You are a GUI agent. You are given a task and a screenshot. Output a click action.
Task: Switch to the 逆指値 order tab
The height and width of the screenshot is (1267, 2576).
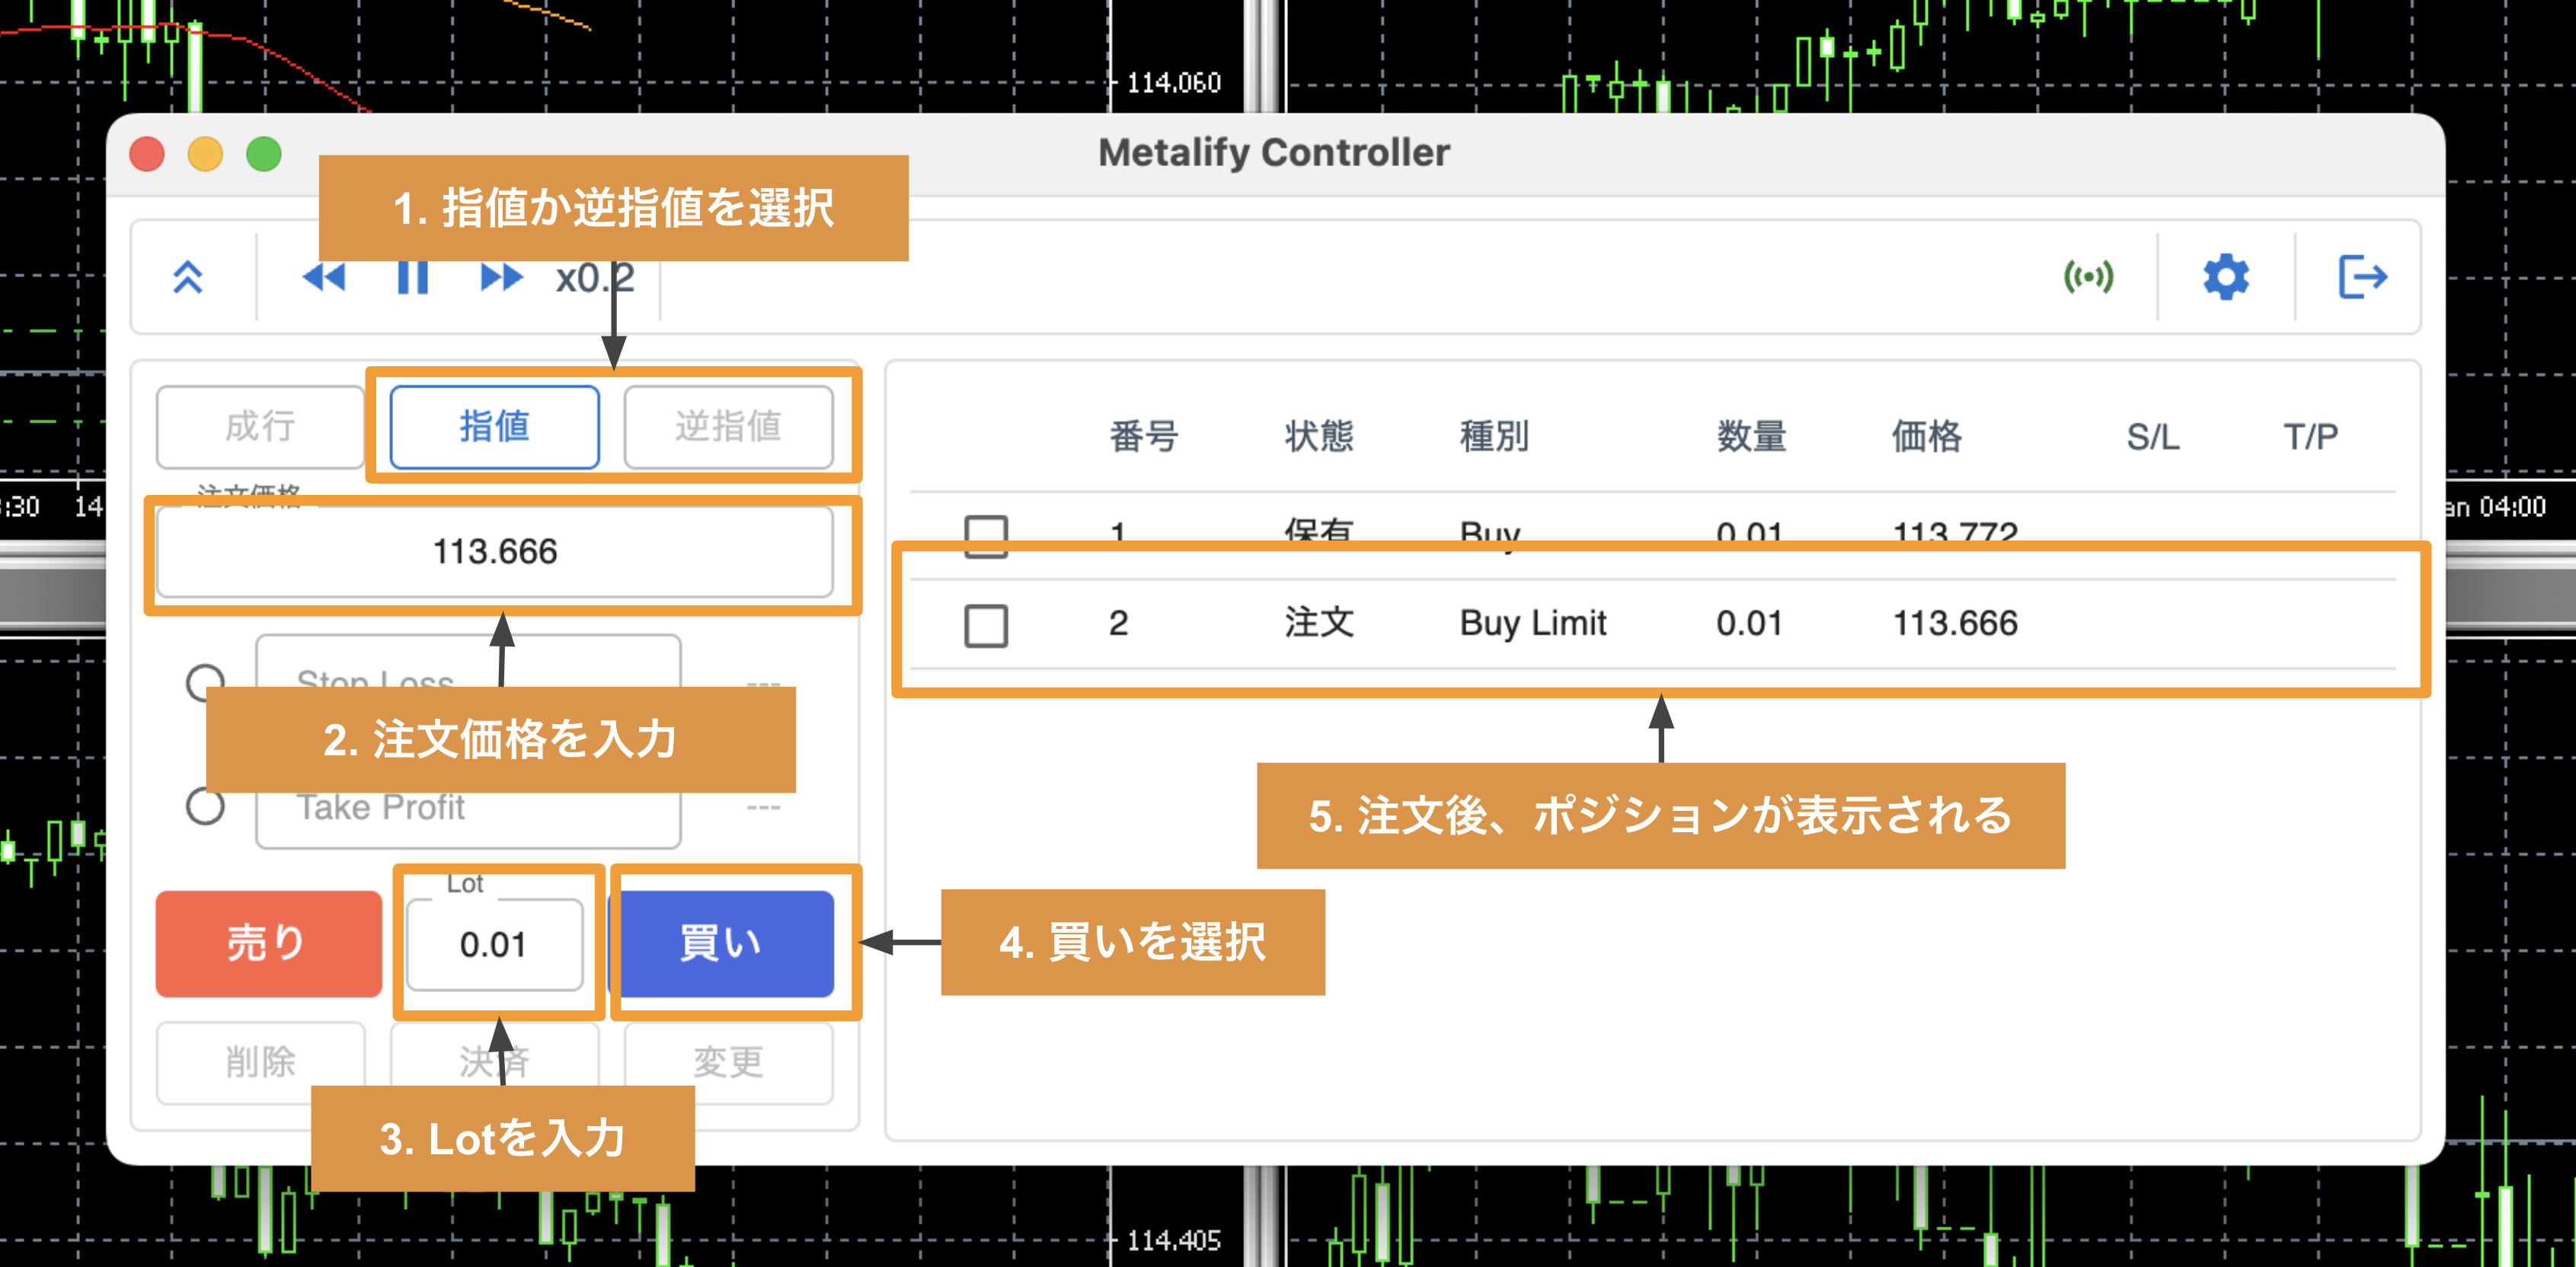coord(729,427)
